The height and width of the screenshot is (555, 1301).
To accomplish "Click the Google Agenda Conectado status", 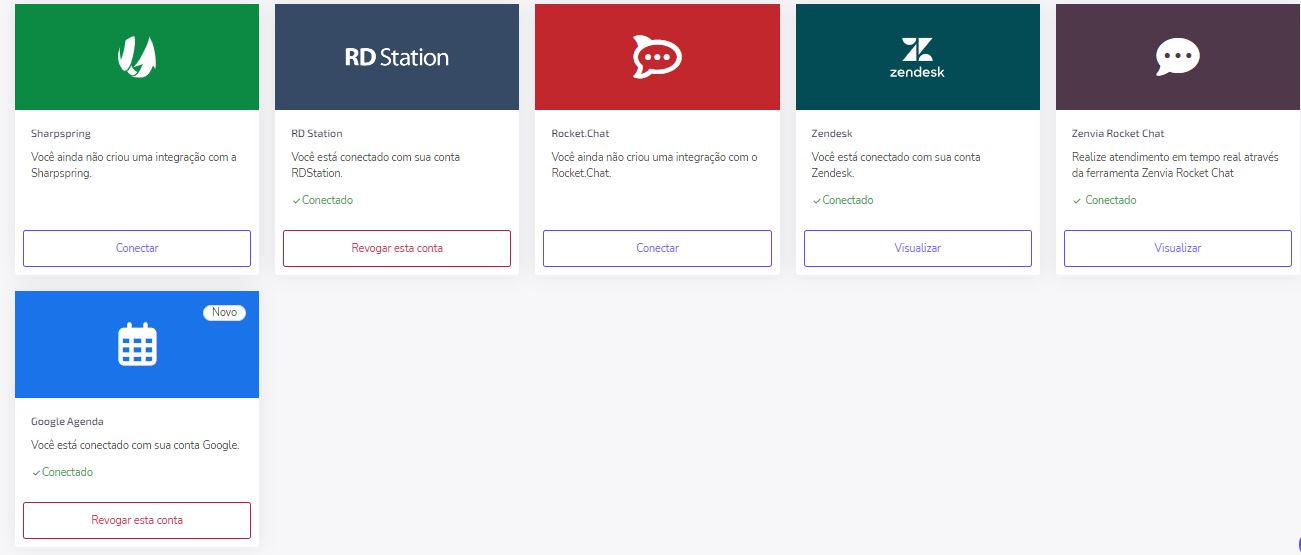I will [x=62, y=472].
